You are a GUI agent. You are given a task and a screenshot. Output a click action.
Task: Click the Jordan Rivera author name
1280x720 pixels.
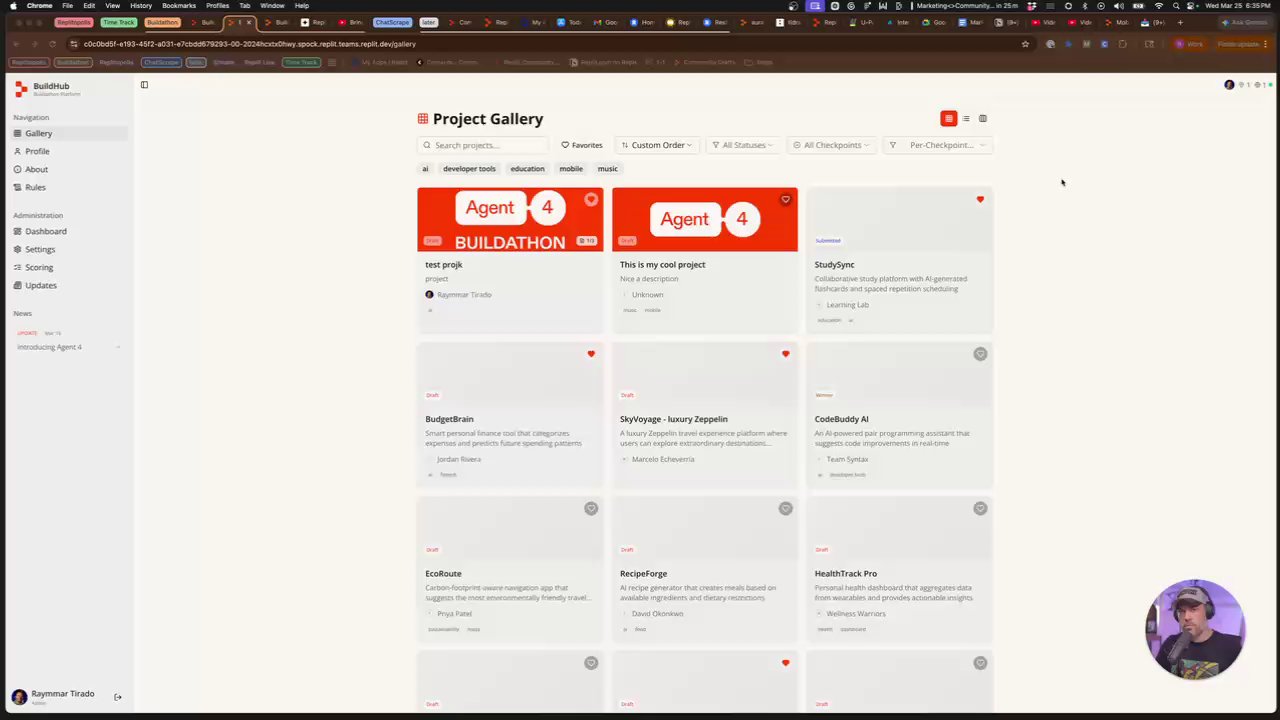[459, 459]
